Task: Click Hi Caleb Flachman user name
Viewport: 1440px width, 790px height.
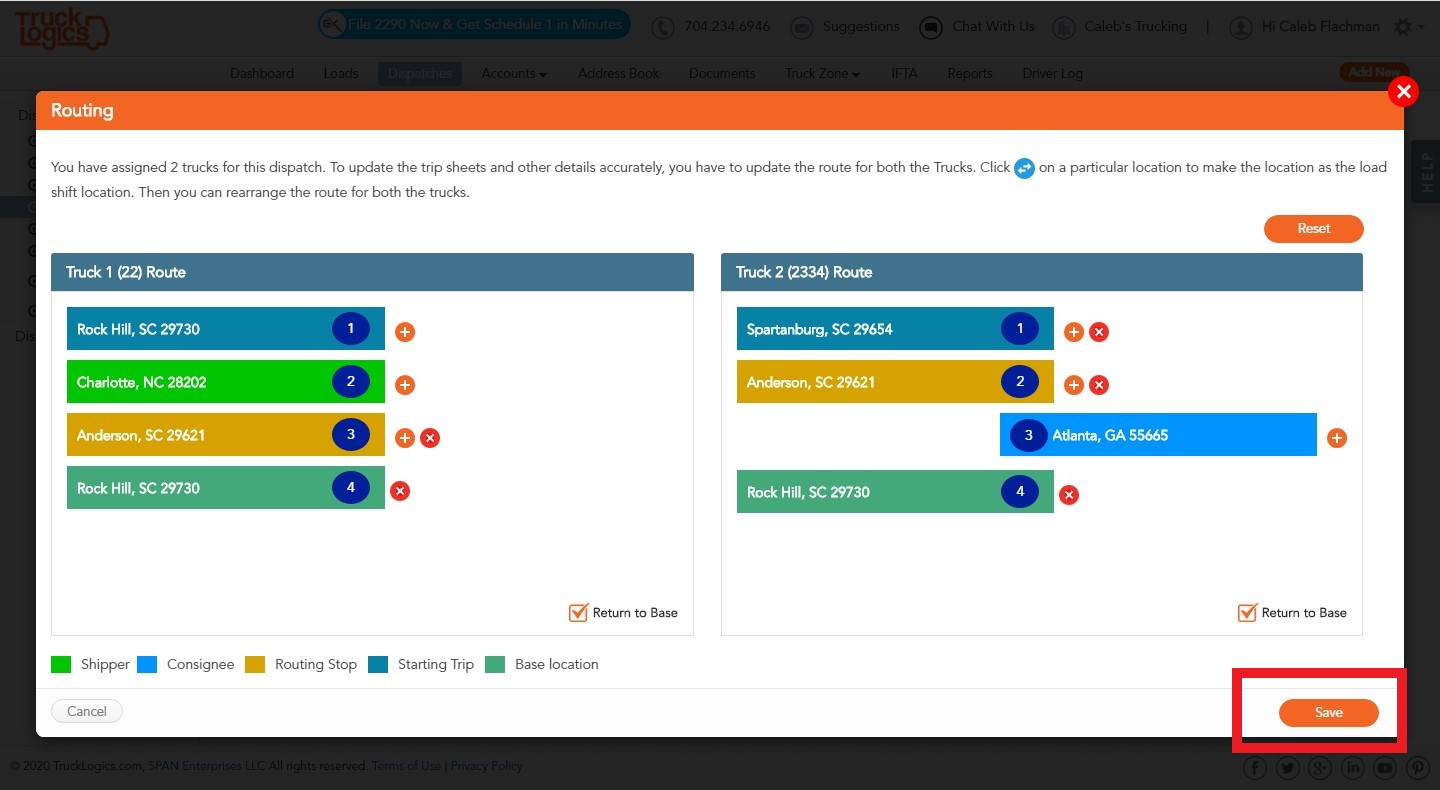Action: (x=1320, y=26)
